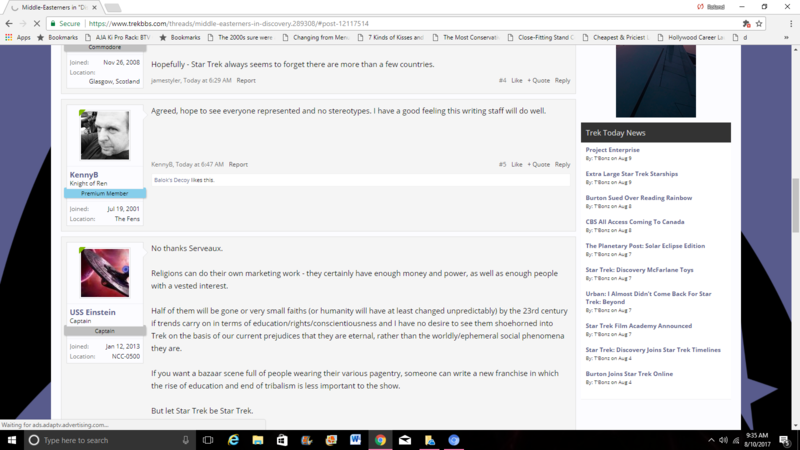Screen dimensions: 800x450
Task: Select the Middle-Easterners in Discovery tab
Action: [x=54, y=8]
